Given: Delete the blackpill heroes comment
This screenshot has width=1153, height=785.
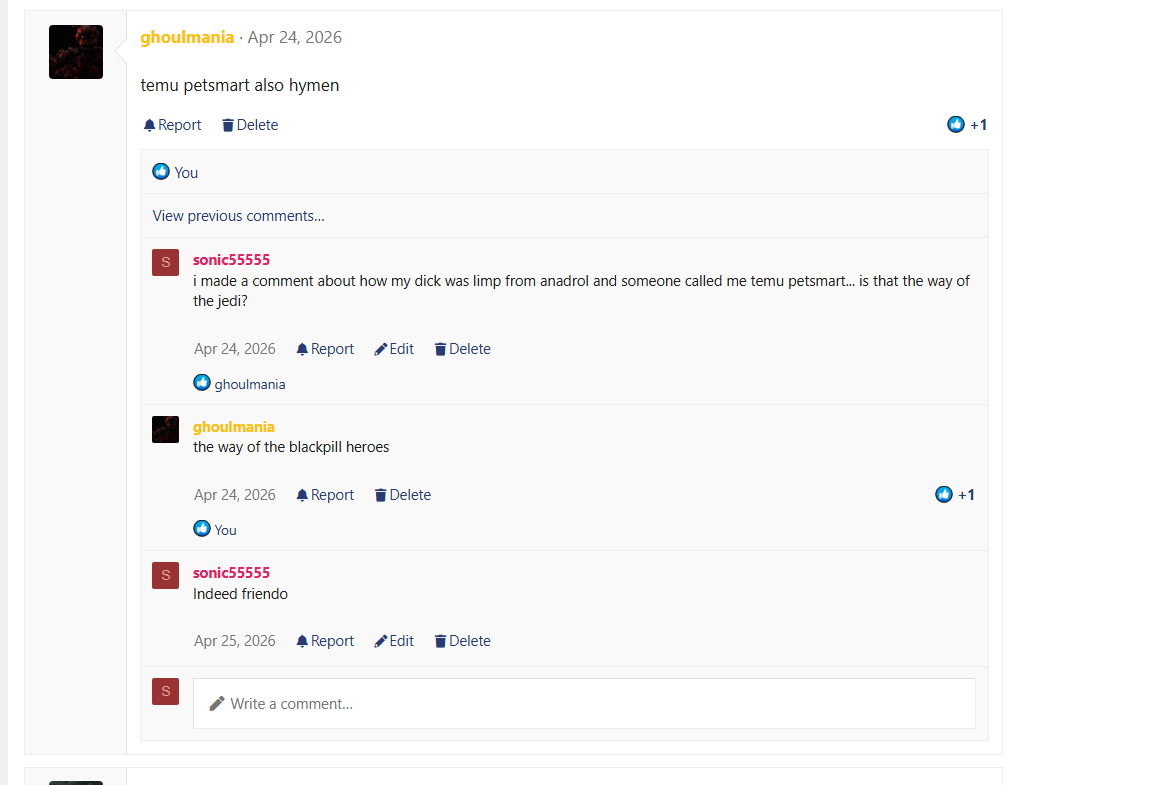Looking at the screenshot, I should click(x=402, y=495).
